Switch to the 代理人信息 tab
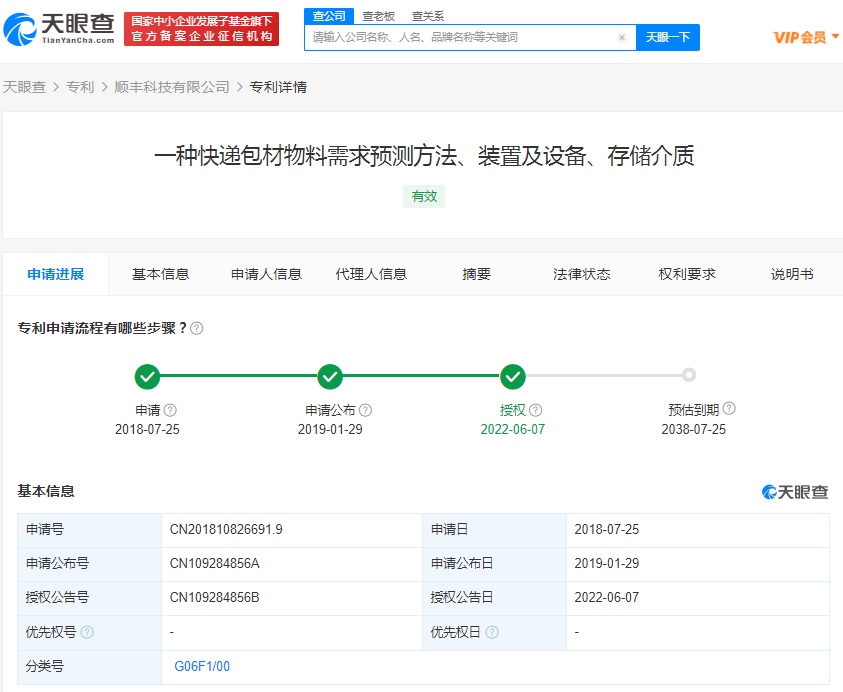The height and width of the screenshot is (692, 843). coord(372,274)
